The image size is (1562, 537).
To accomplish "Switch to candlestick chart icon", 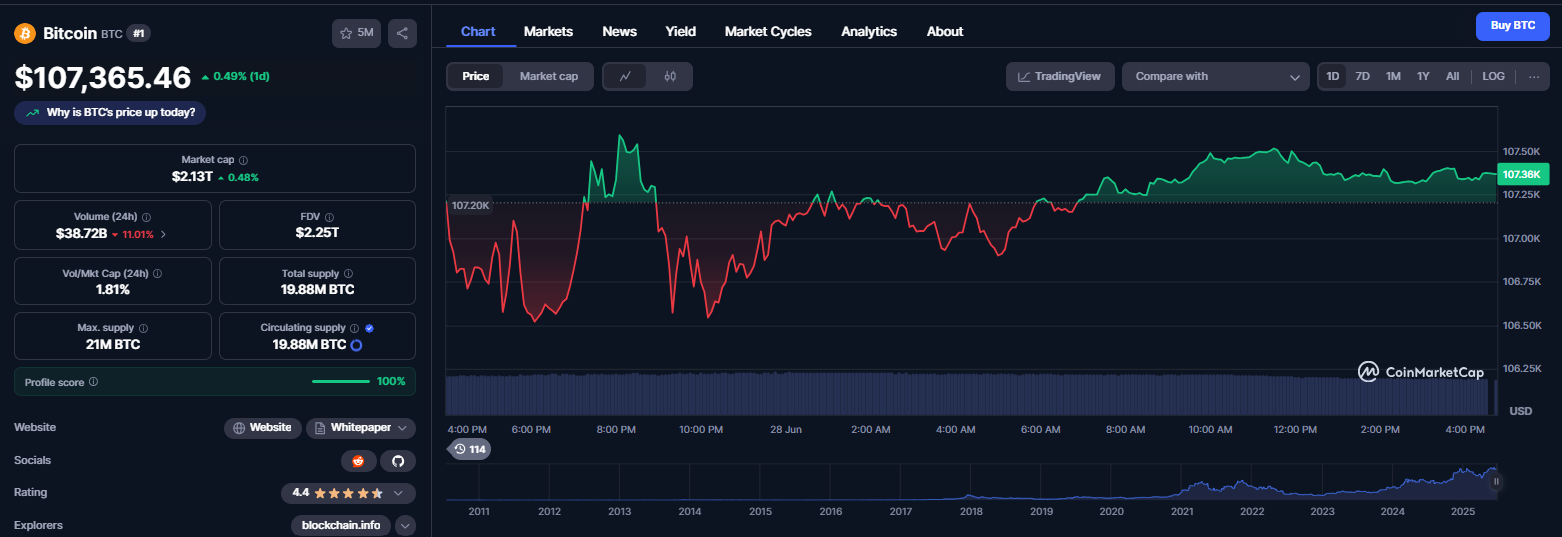I will (670, 76).
